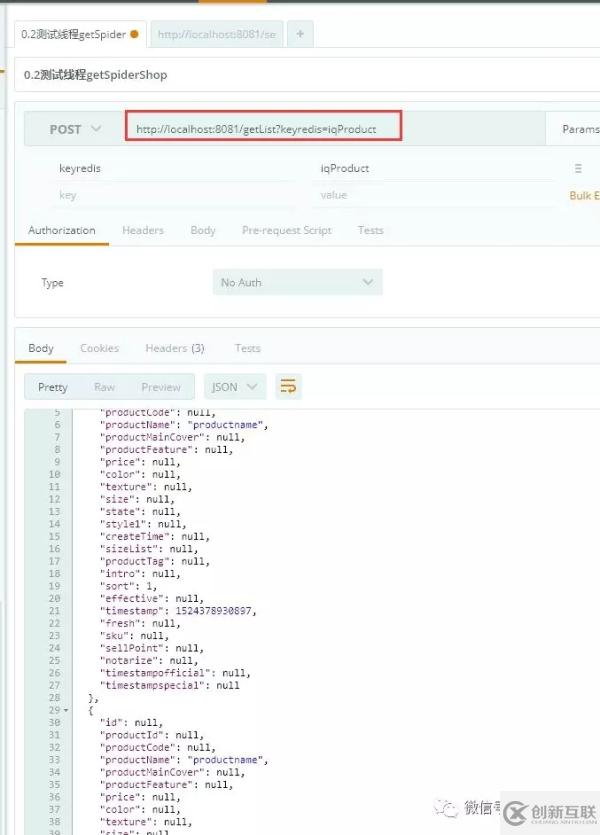Select the response Body tab
The width and height of the screenshot is (600, 835).
pos(41,348)
